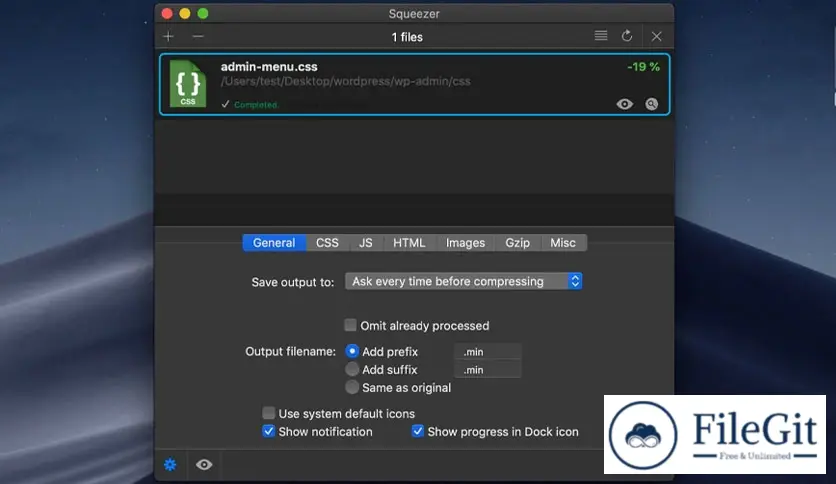This screenshot has height=484, width=836.
Task: Enable Omit already processed checkbox
Action: tap(350, 325)
